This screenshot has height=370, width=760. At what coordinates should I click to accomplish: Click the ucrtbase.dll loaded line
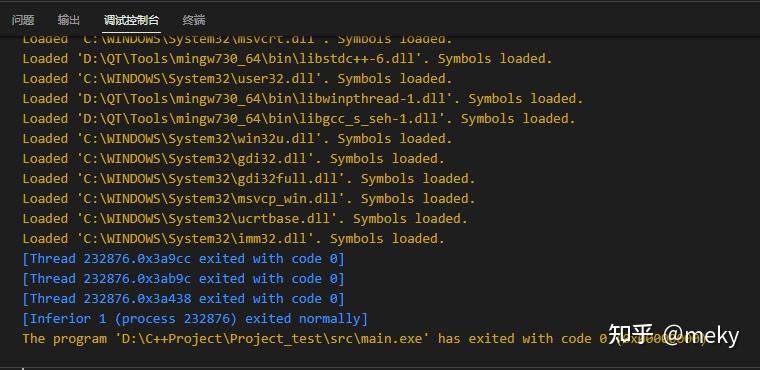tap(245, 218)
